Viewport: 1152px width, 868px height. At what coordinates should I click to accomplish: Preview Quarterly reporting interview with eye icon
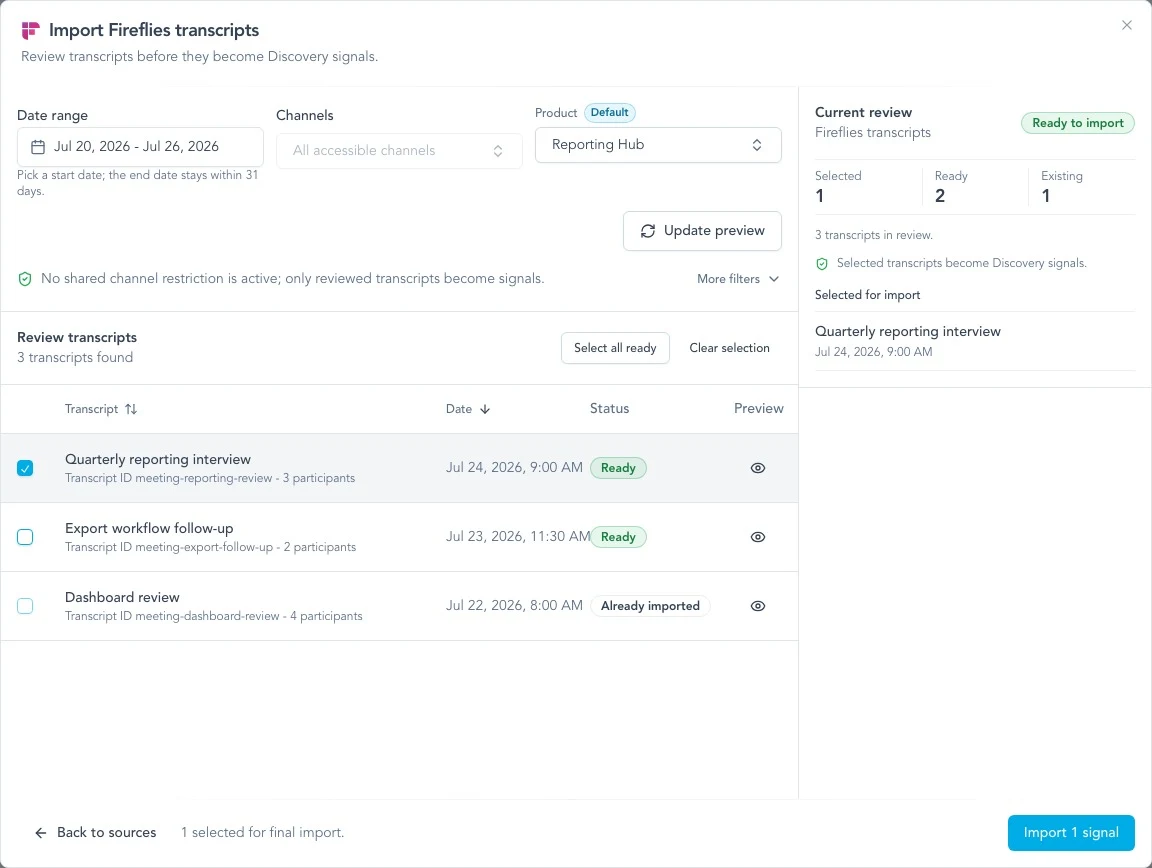click(757, 468)
